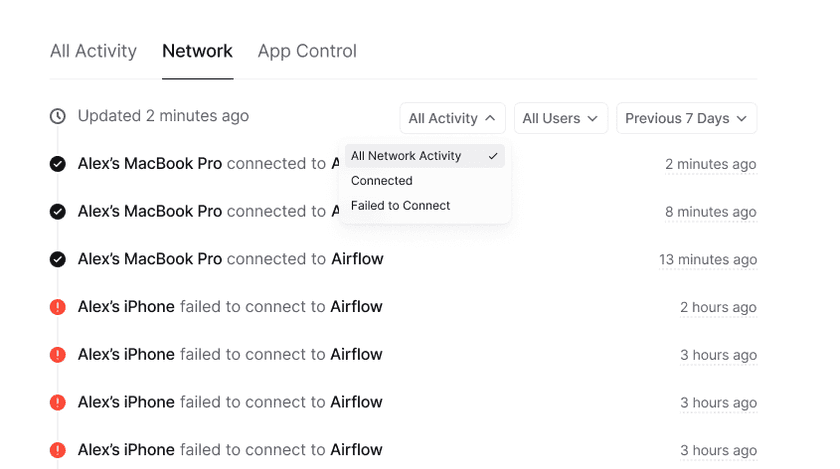The width and height of the screenshot is (840, 469).
Task: Click the 13 minutes ago timestamp
Action: pyautogui.click(x=707, y=260)
